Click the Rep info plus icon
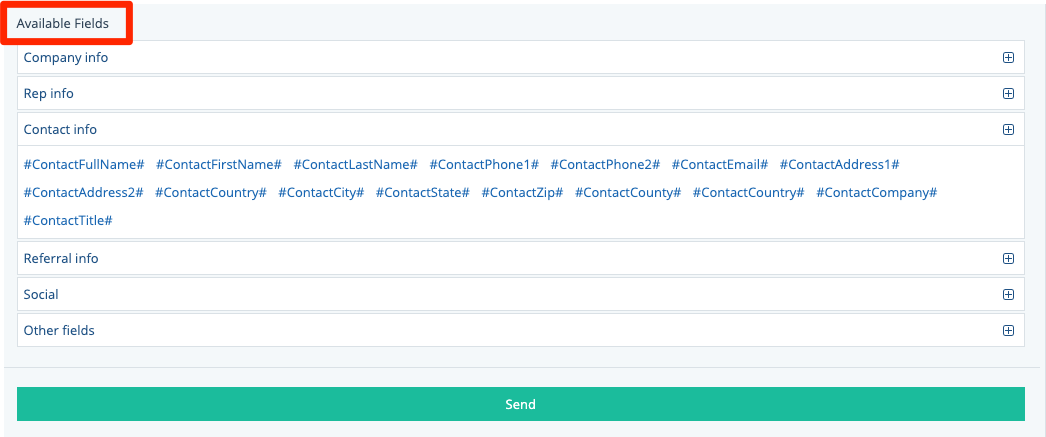 point(1008,94)
